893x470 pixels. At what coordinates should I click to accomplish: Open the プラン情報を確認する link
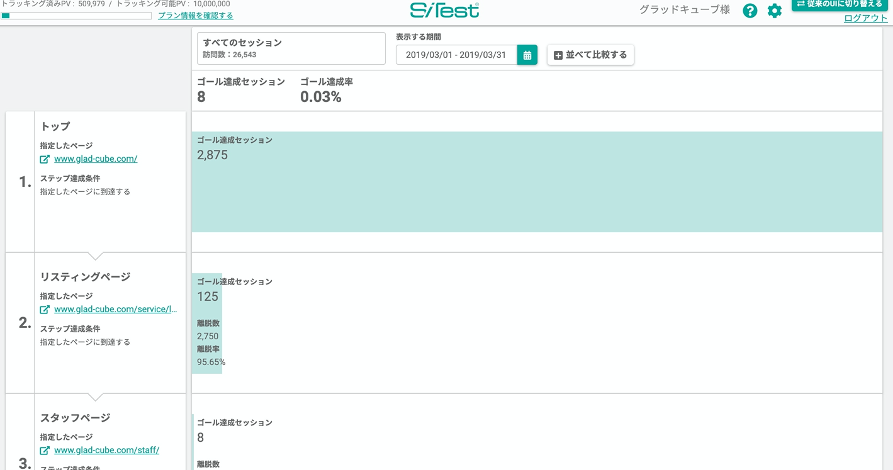click(196, 16)
